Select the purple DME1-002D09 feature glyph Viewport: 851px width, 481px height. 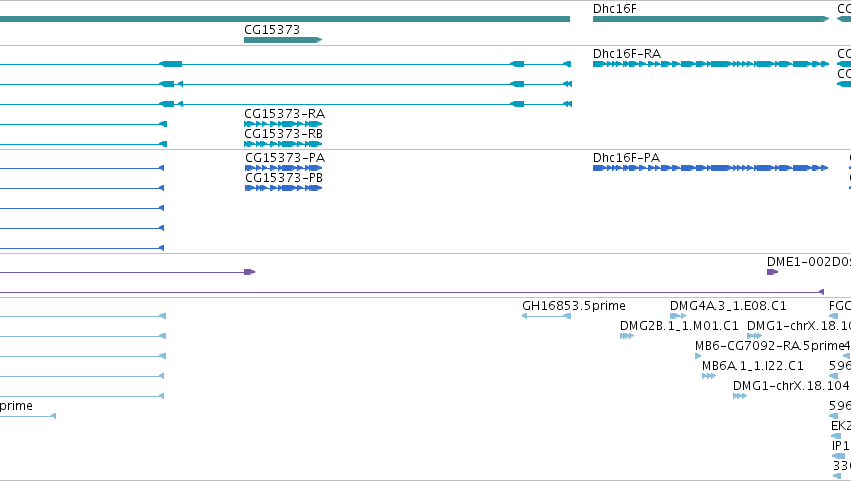coord(772,272)
